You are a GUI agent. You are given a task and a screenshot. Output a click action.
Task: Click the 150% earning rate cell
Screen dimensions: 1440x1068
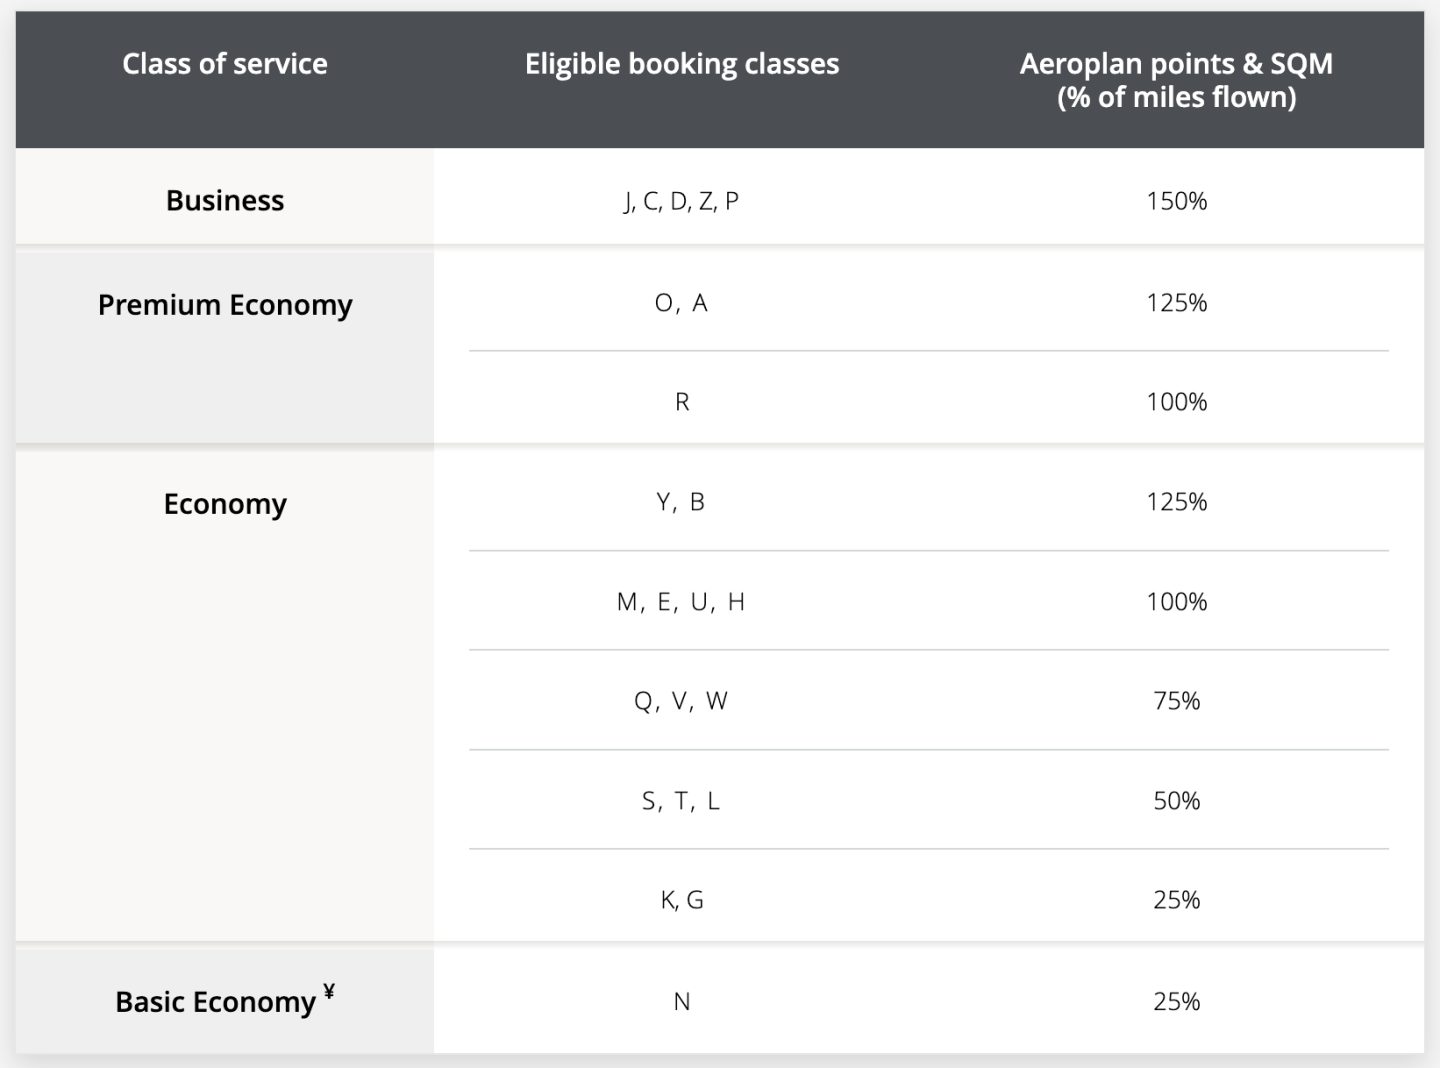point(1176,201)
